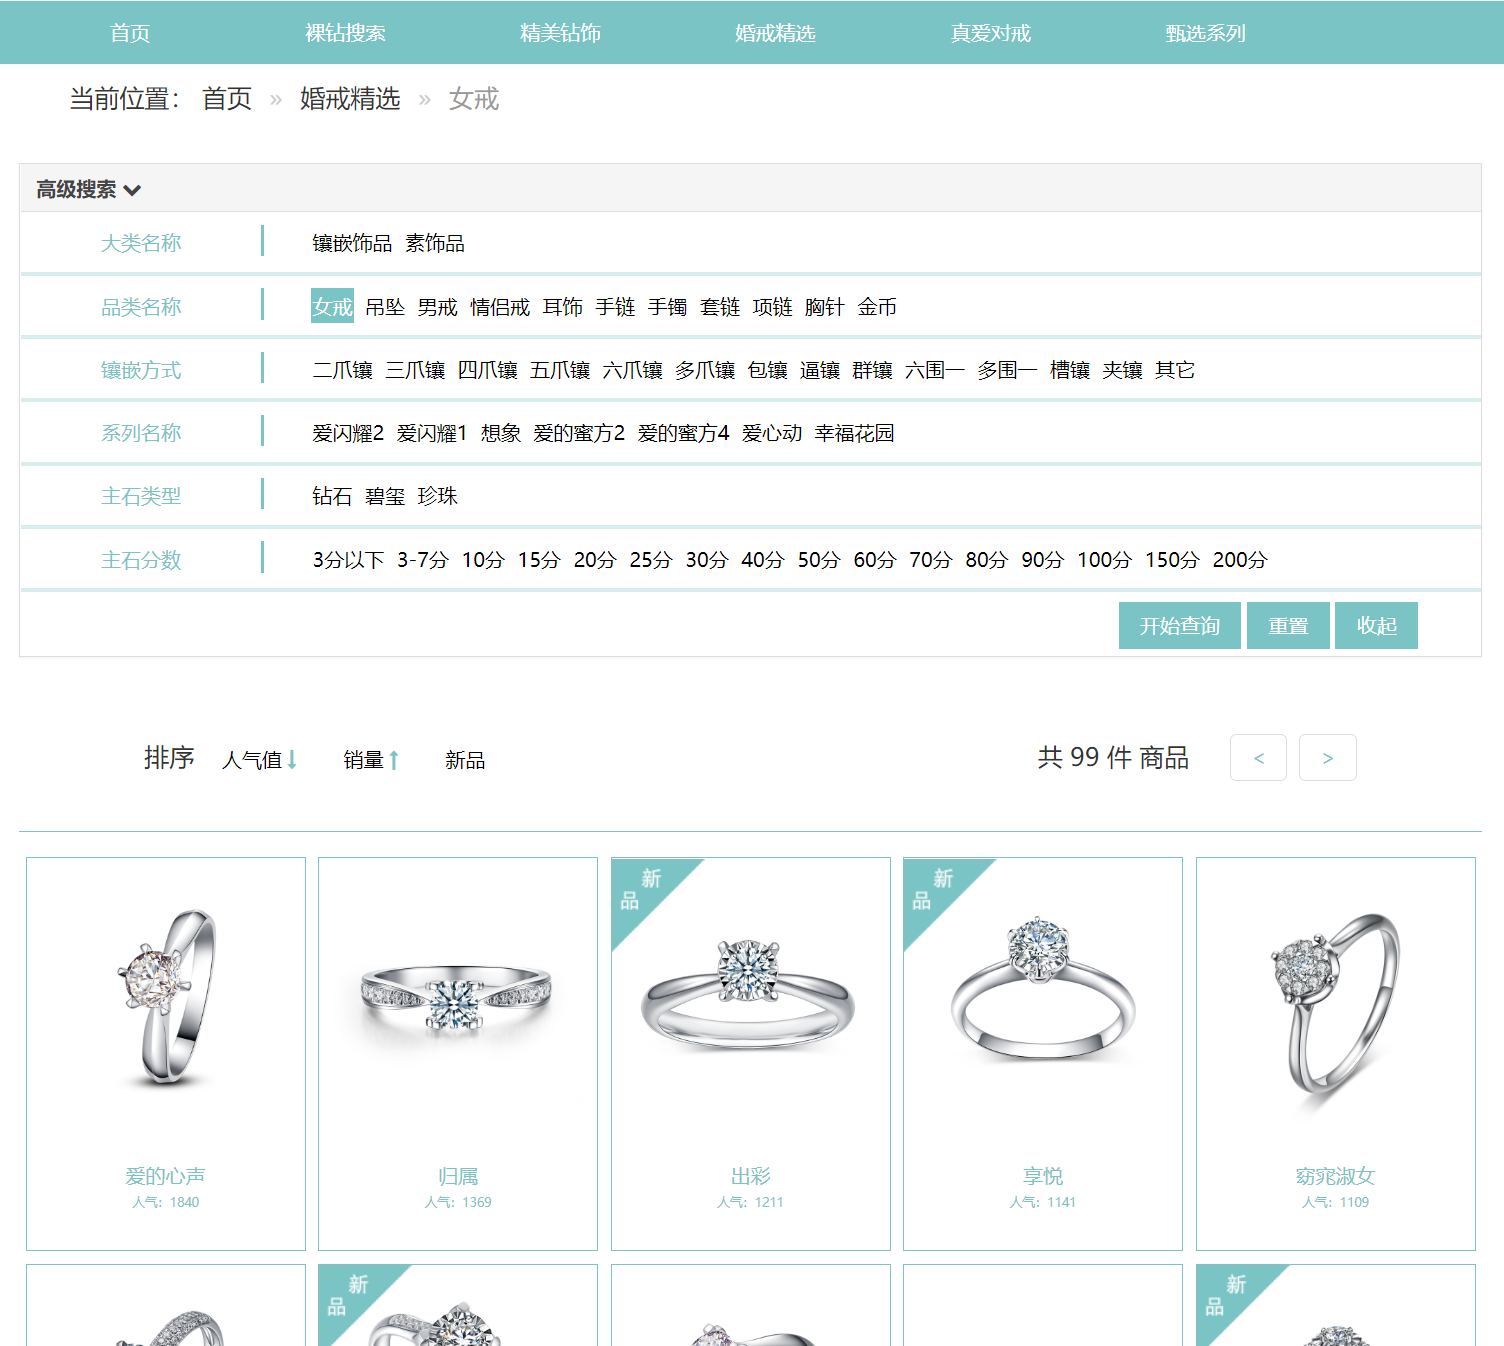Open the 归属 ring thumbnail

tap(458, 998)
